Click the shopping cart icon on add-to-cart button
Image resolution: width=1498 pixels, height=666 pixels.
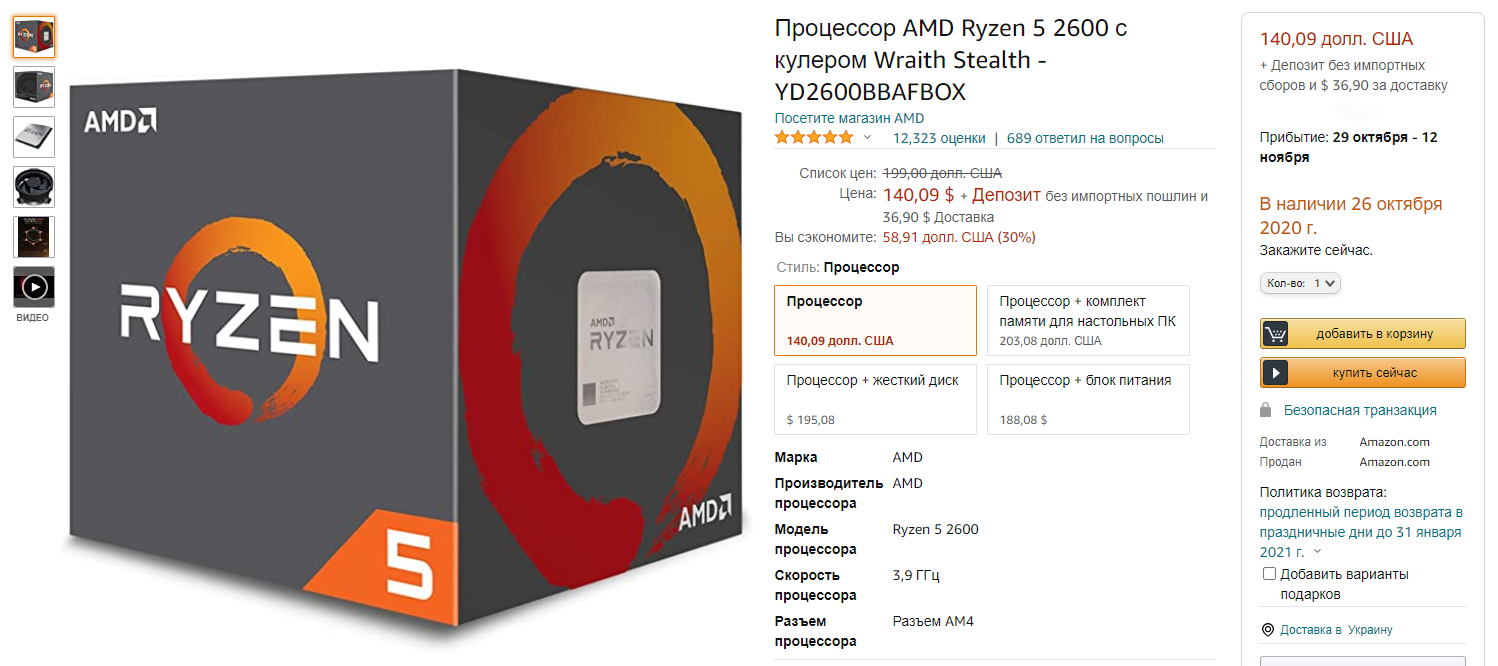1275,334
